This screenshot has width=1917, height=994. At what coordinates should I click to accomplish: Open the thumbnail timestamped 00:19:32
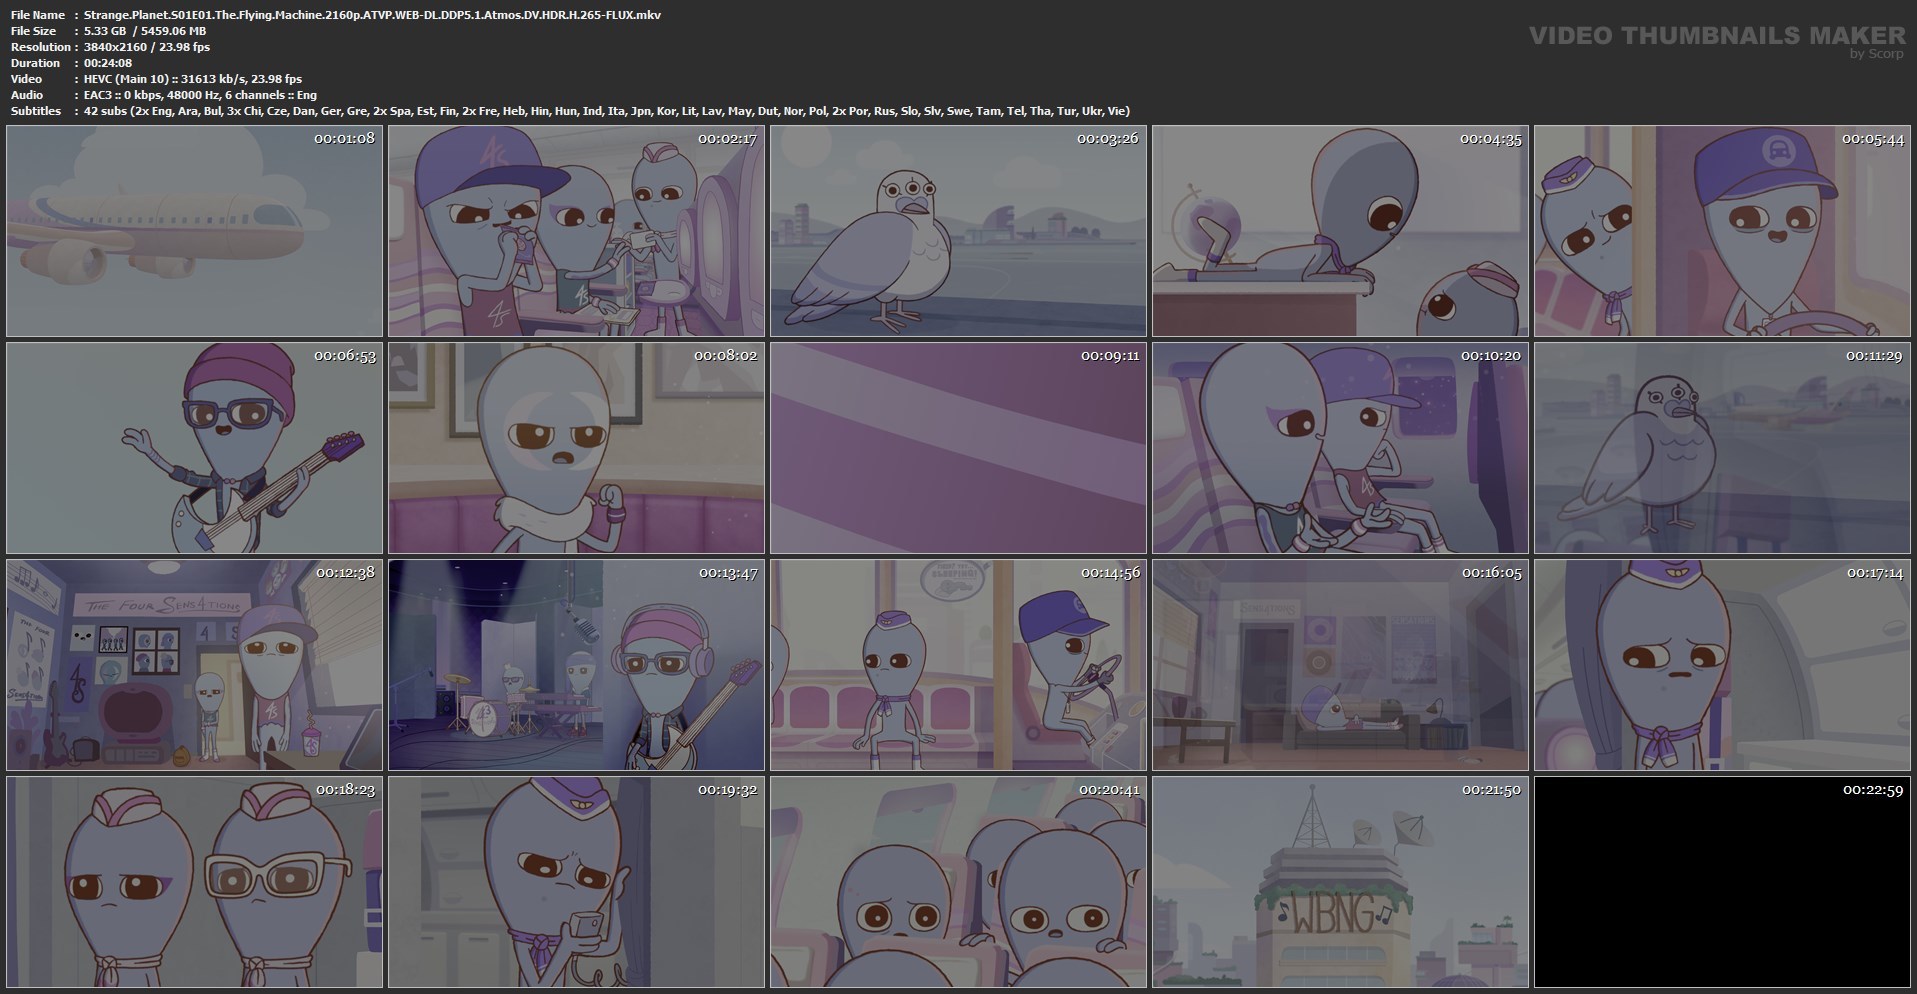click(x=576, y=882)
